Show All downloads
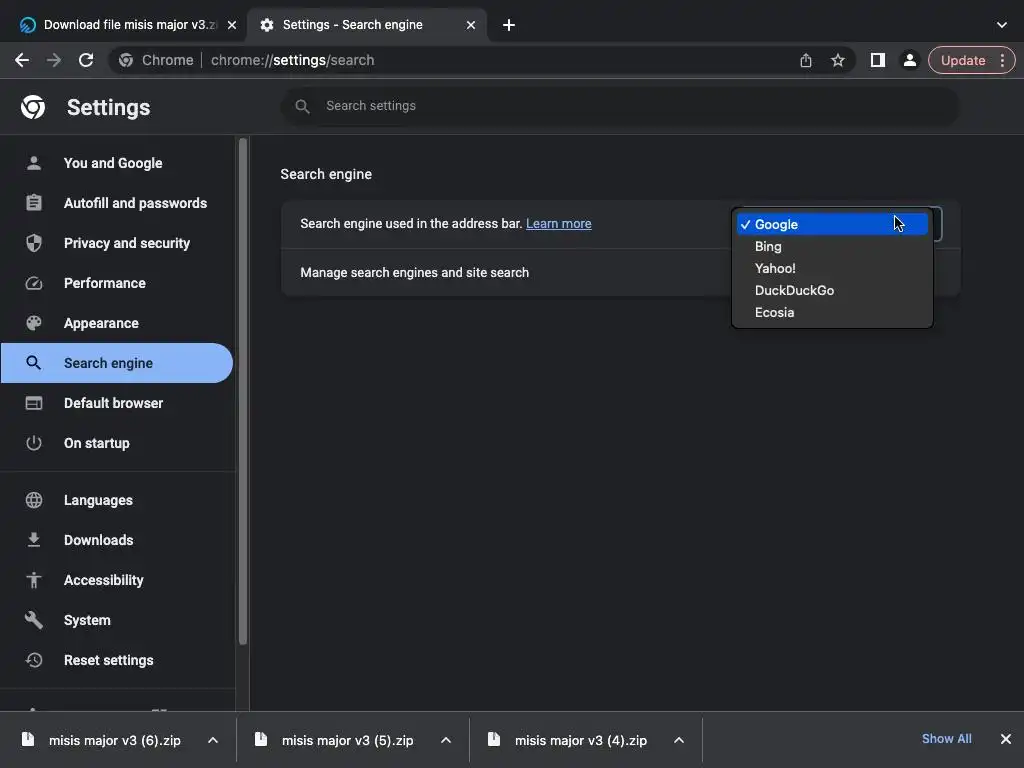 point(946,739)
